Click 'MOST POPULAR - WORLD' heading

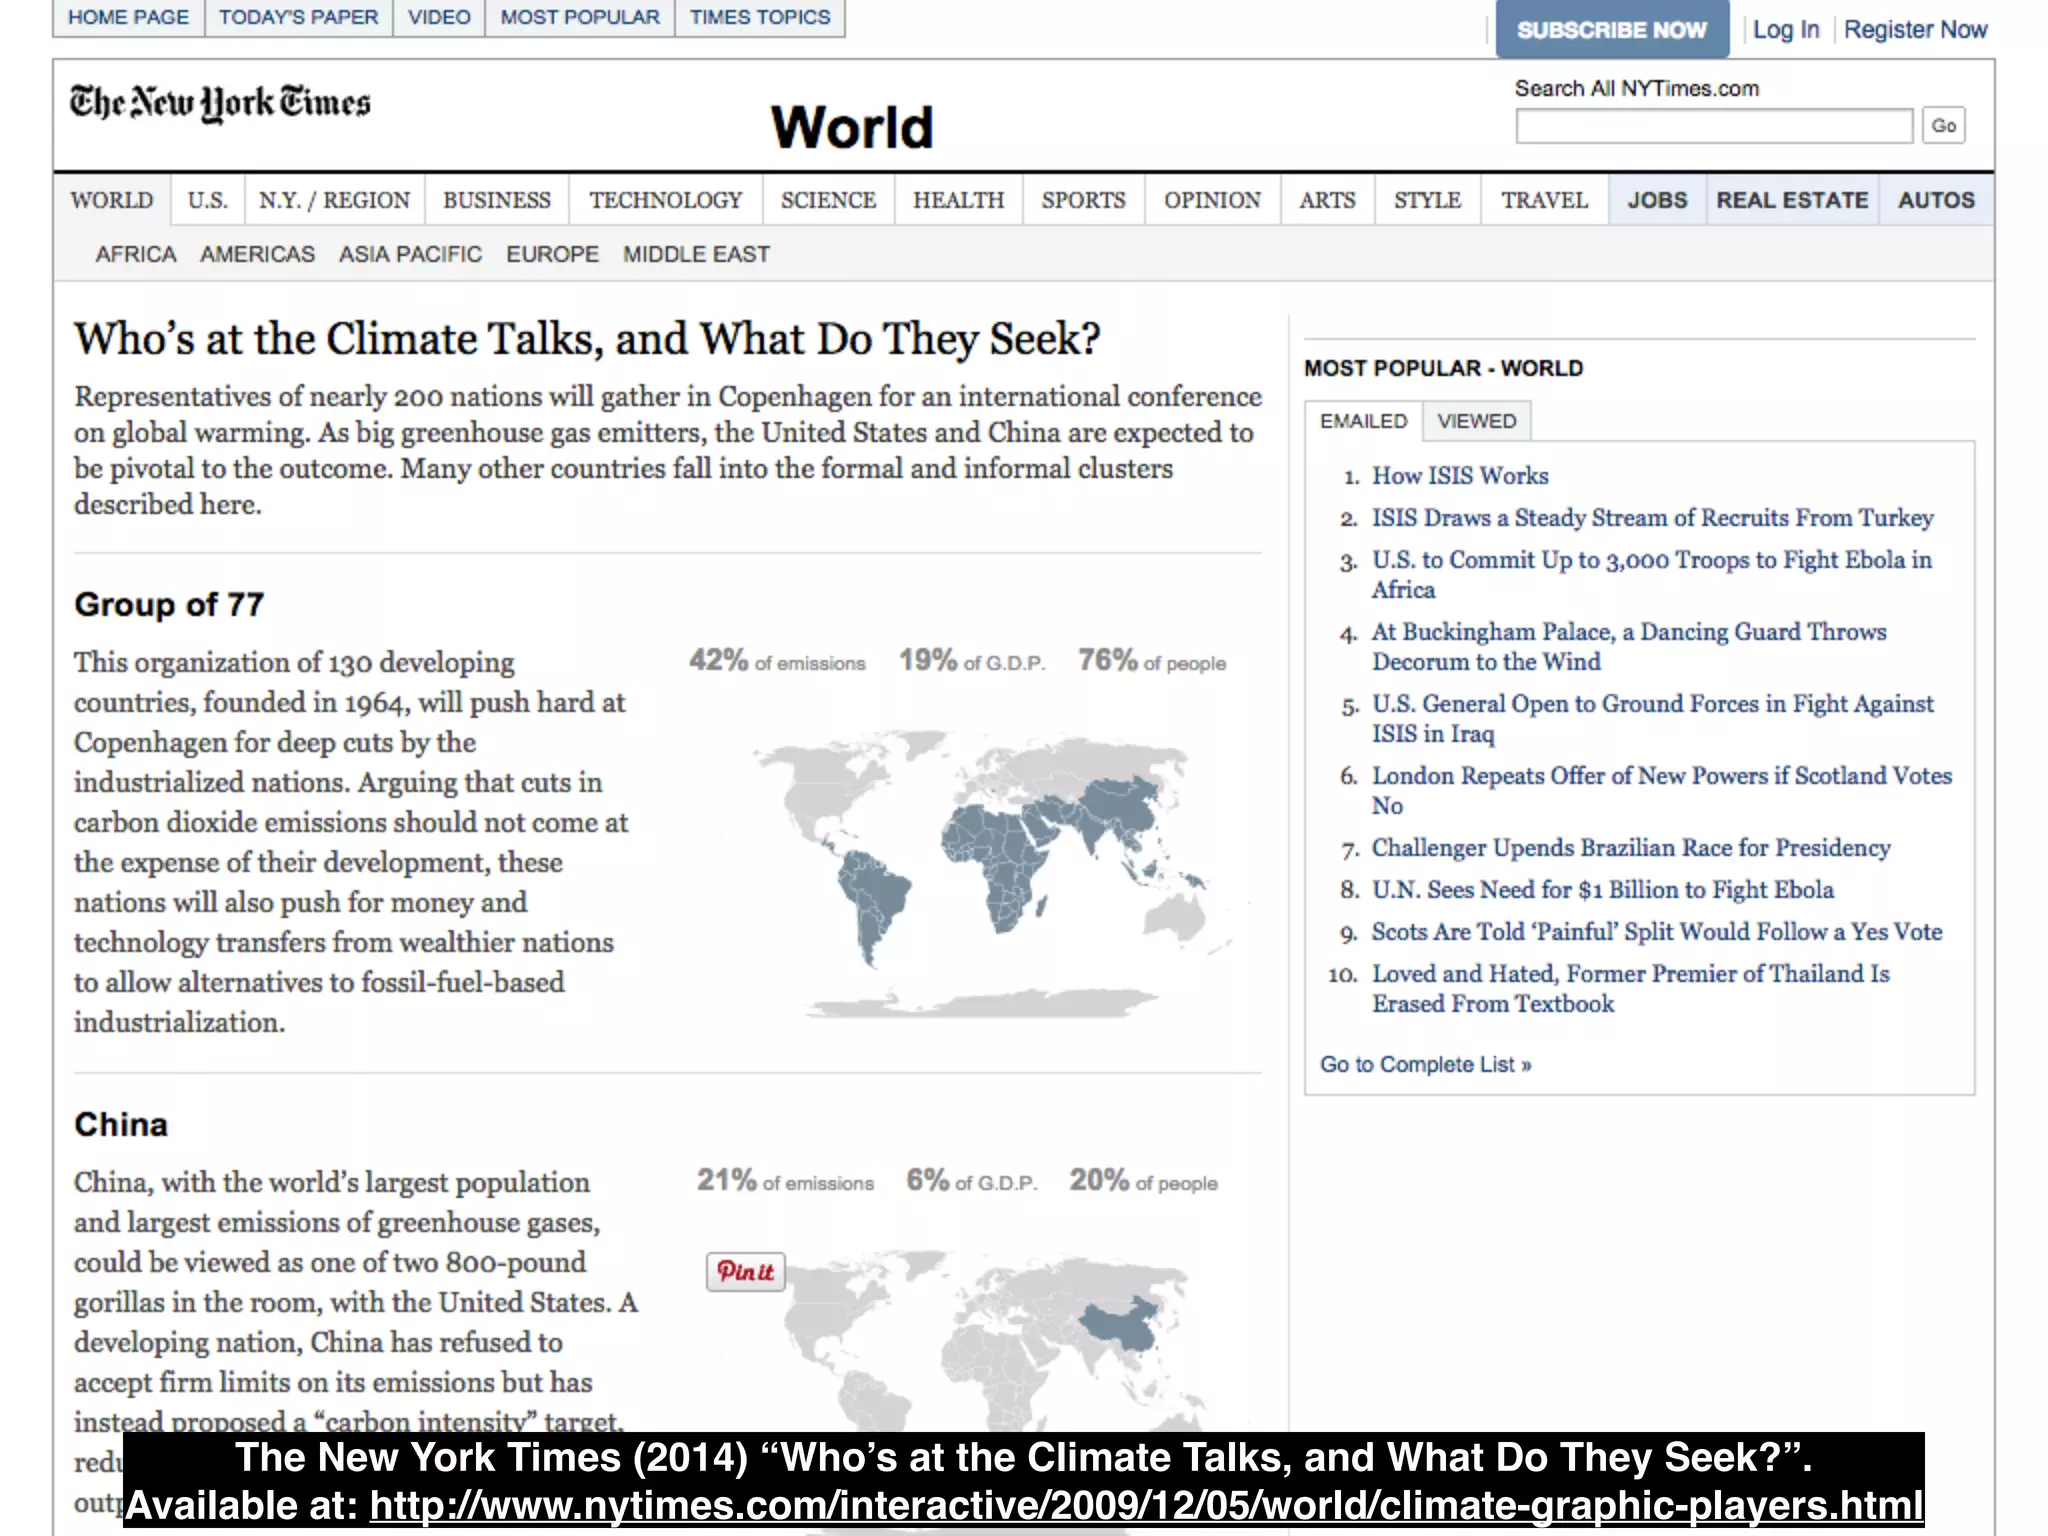[x=1443, y=368]
